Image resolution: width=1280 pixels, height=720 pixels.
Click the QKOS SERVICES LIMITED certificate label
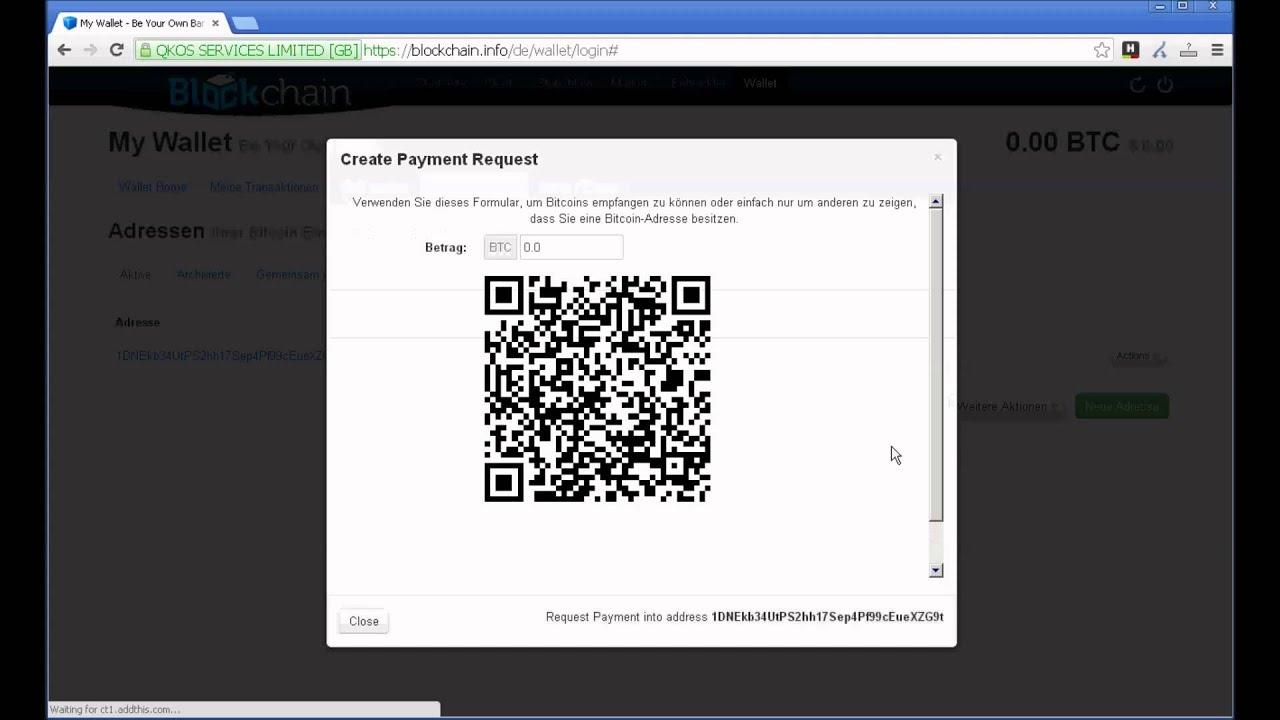(x=256, y=50)
